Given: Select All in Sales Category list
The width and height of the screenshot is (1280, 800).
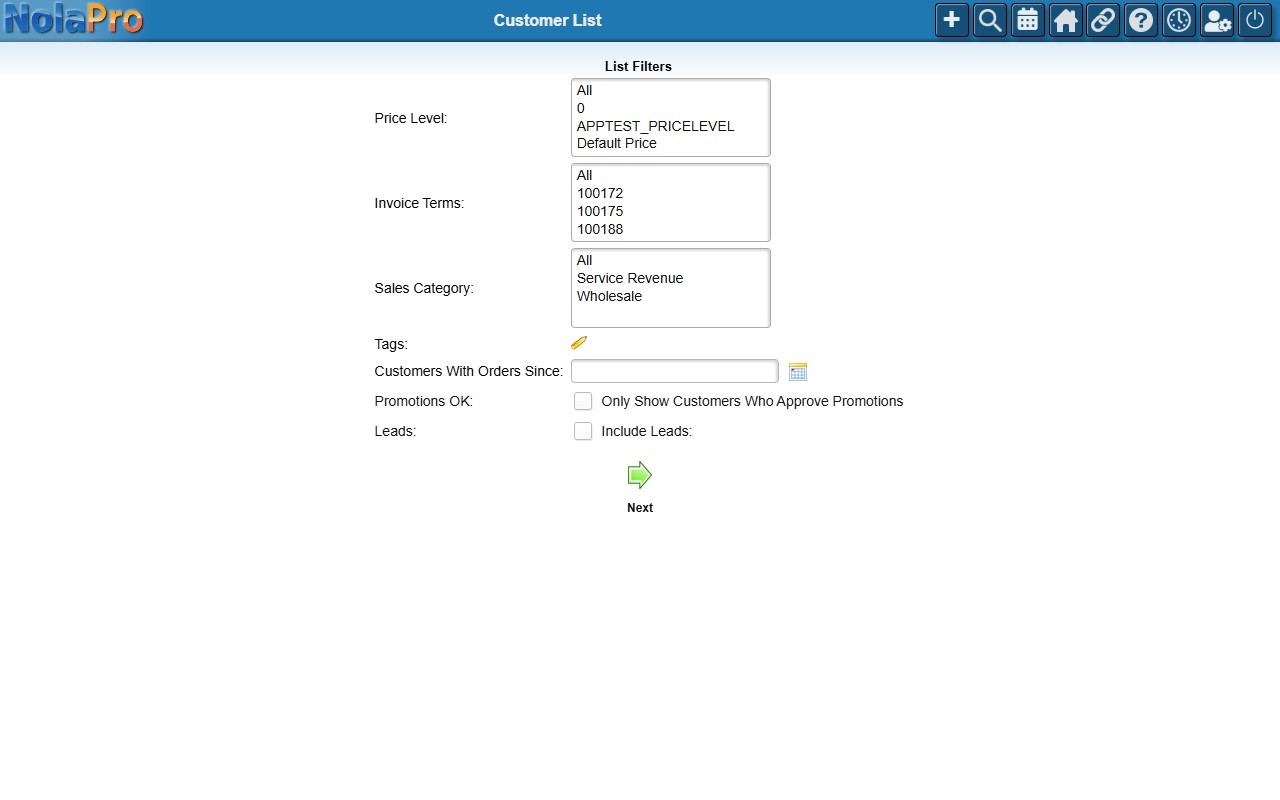Looking at the screenshot, I should click(670, 260).
